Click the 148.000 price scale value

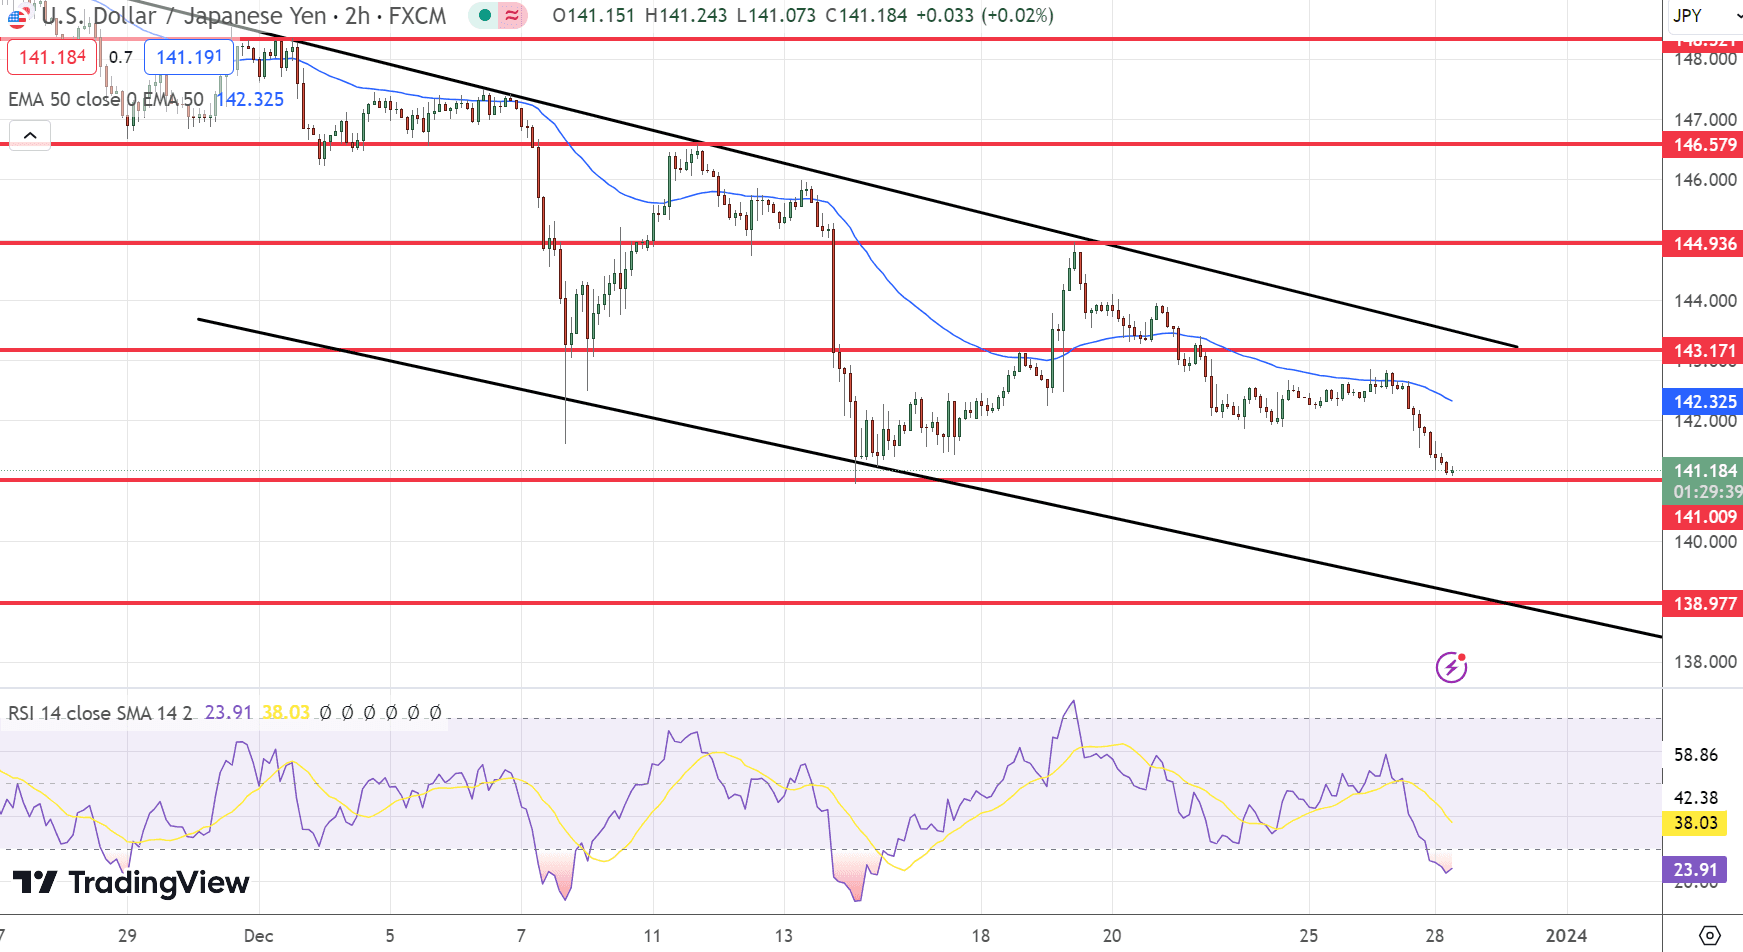tap(1705, 60)
